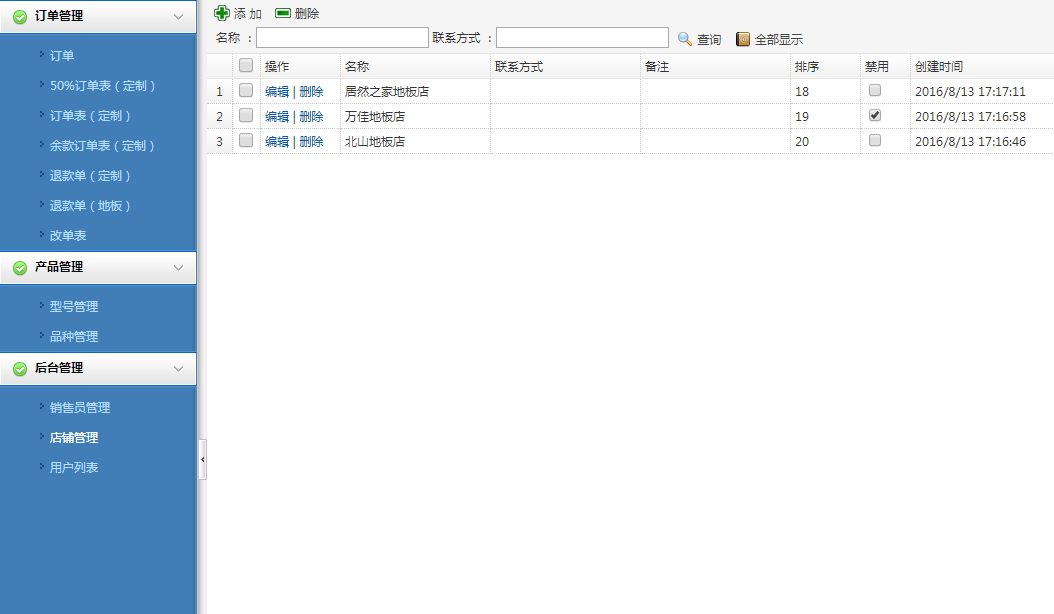Screen dimensions: 1054x614
Task: Click green check icon beside 后台管理
Action: pyautogui.click(x=20, y=369)
